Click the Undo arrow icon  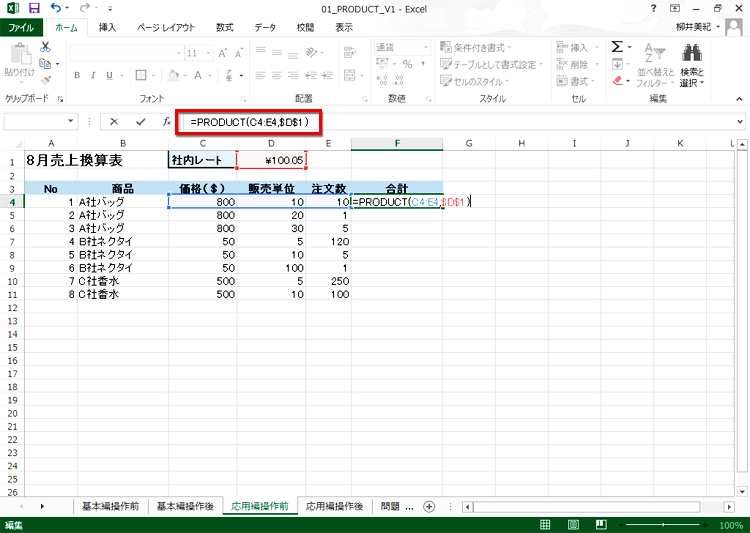pos(56,8)
